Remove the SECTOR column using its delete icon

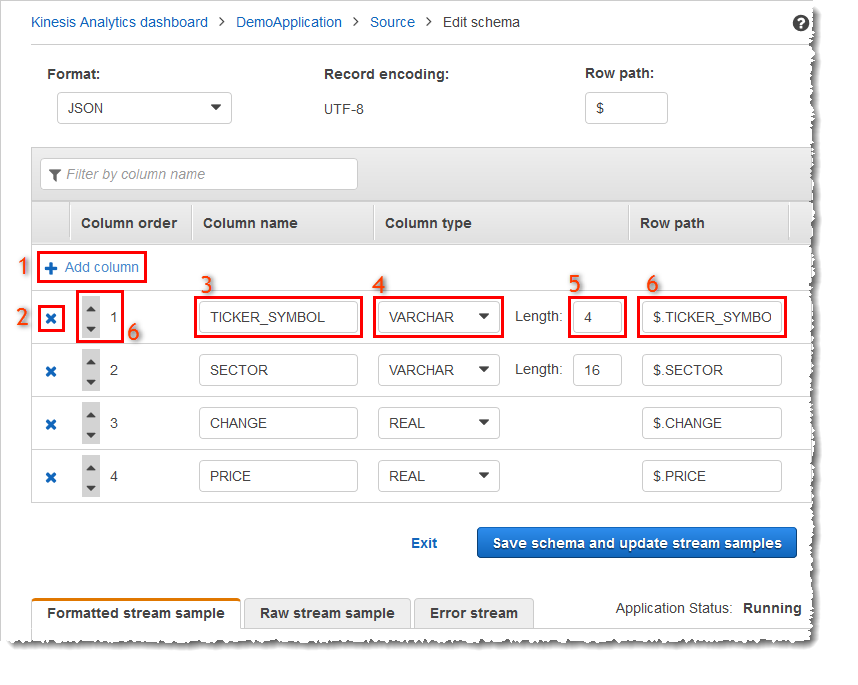(x=51, y=370)
